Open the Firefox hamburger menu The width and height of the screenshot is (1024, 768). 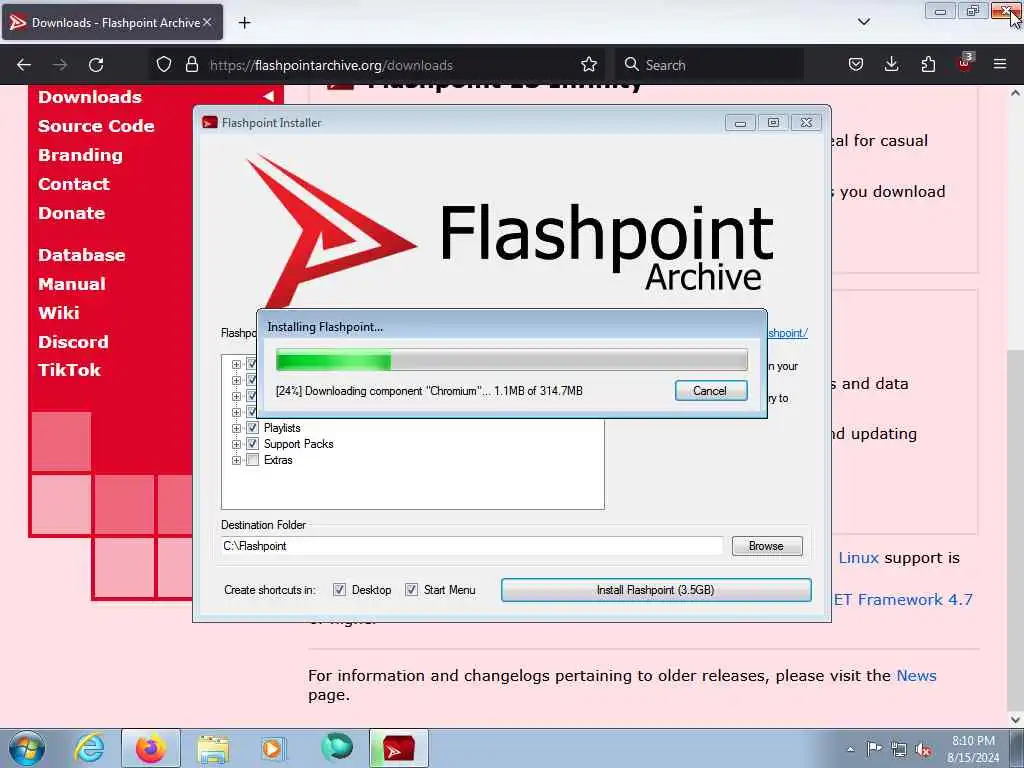tap(1000, 65)
